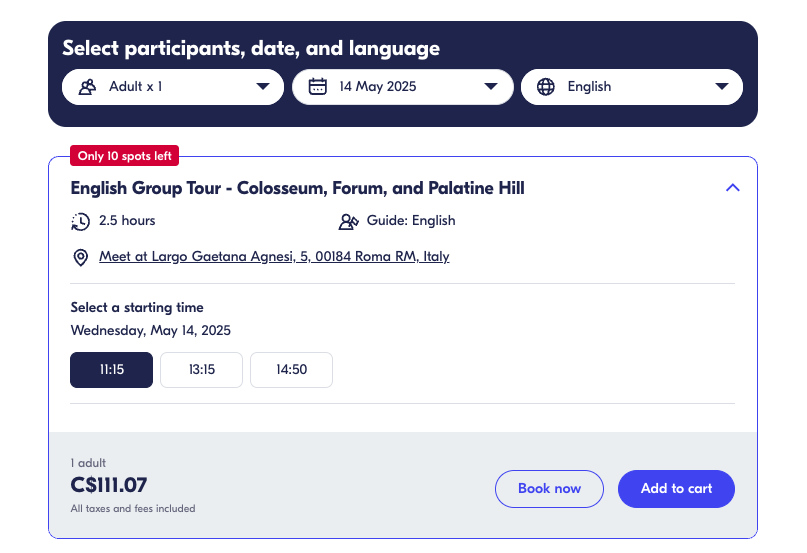The width and height of the screenshot is (807, 553).
Task: Open the Largo Gaetana Agnesi meeting point link
Action: point(274,257)
